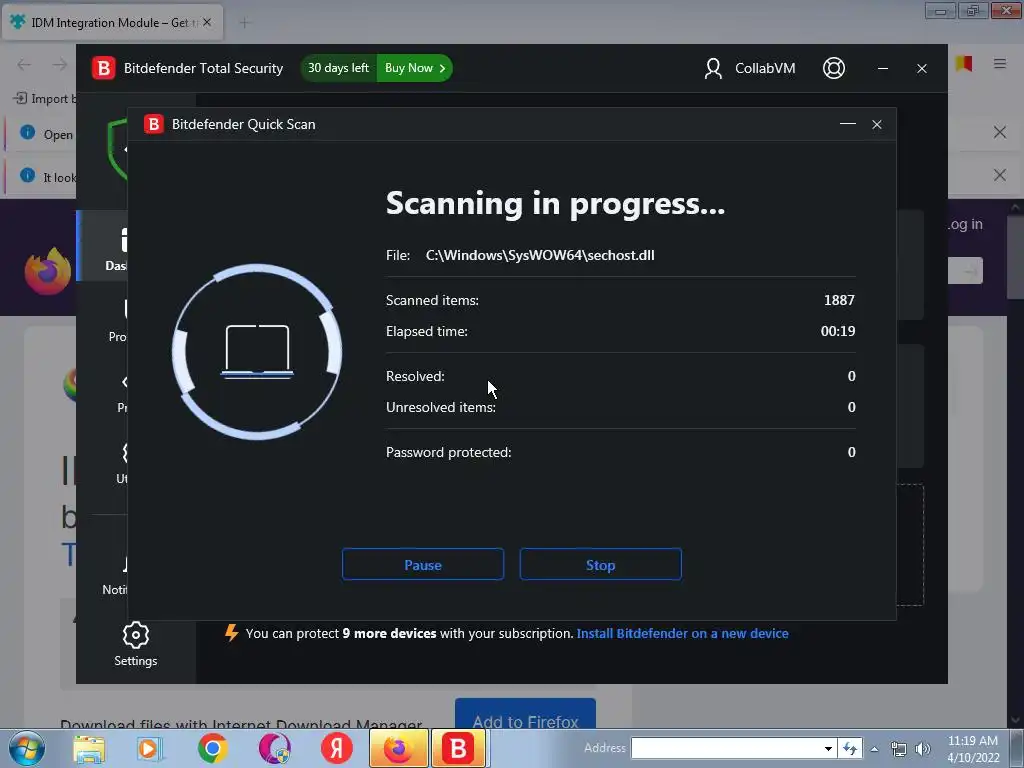Viewport: 1024px width, 768px height.
Task: Switch to Bitdefender in the taskbar
Action: pyautogui.click(x=458, y=748)
